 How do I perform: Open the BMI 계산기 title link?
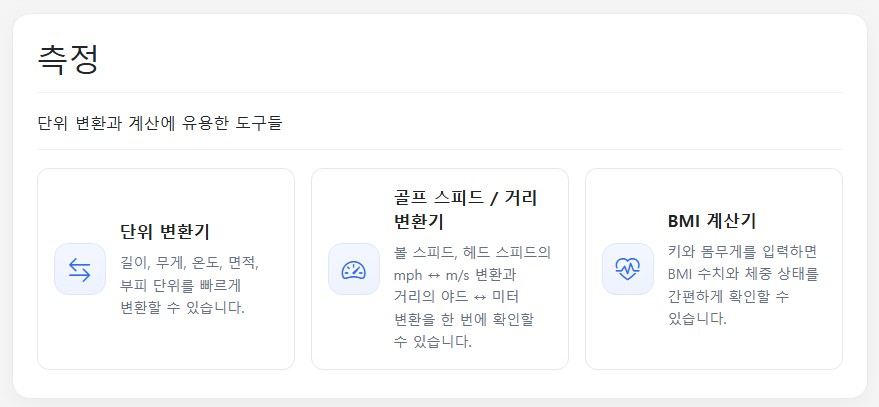coord(712,220)
